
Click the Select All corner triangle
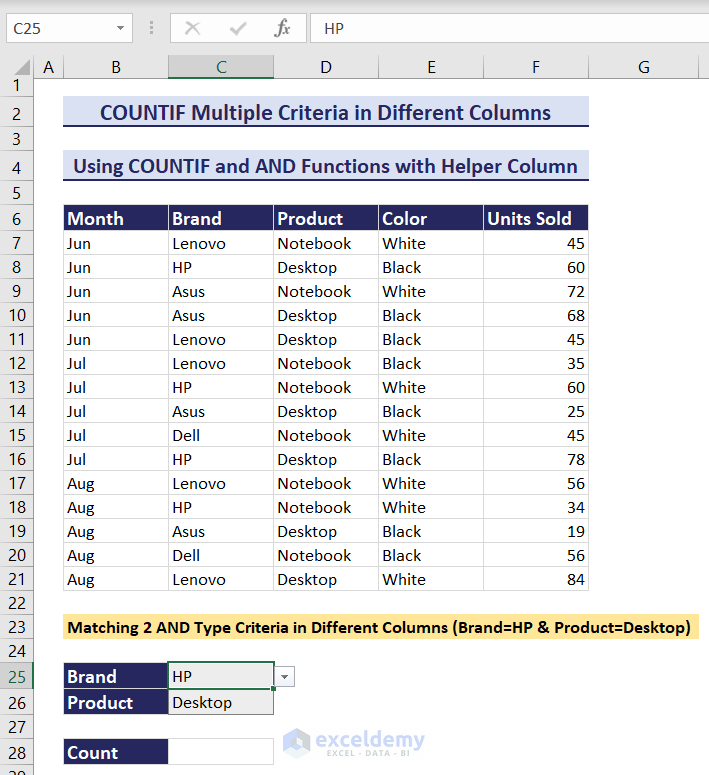(x=22, y=68)
